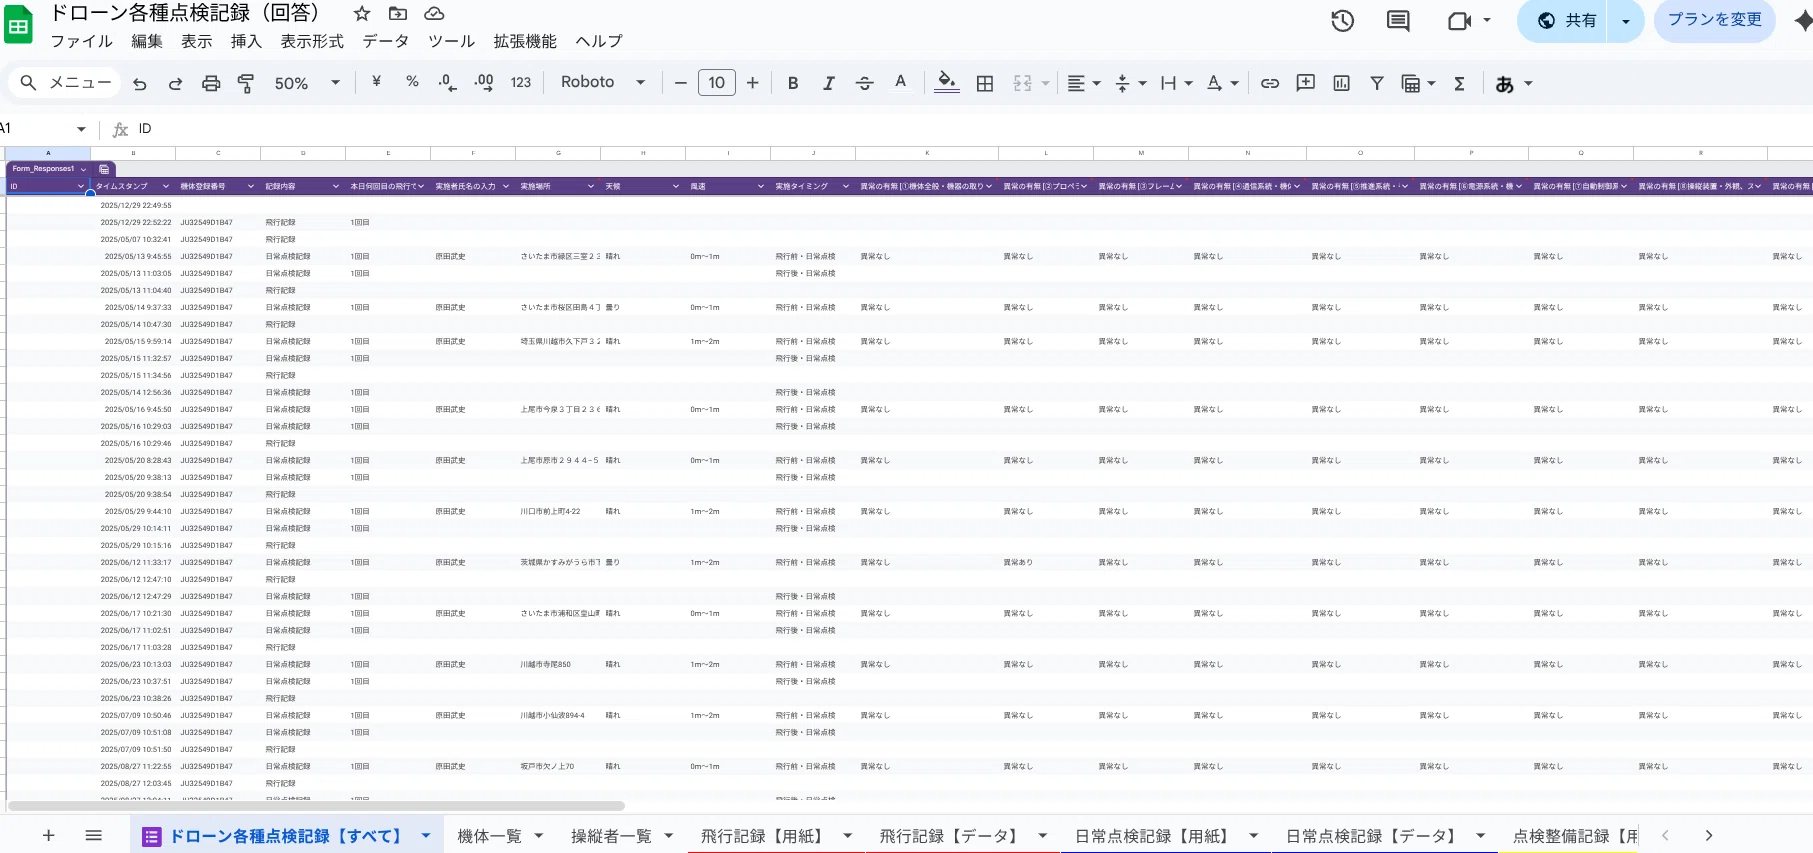
Task: Toggle italic formatting
Action: 828,83
